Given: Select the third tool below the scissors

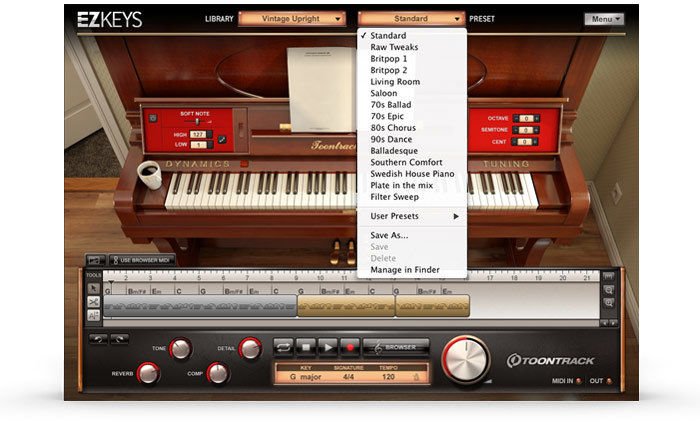Looking at the screenshot, I should [93, 316].
